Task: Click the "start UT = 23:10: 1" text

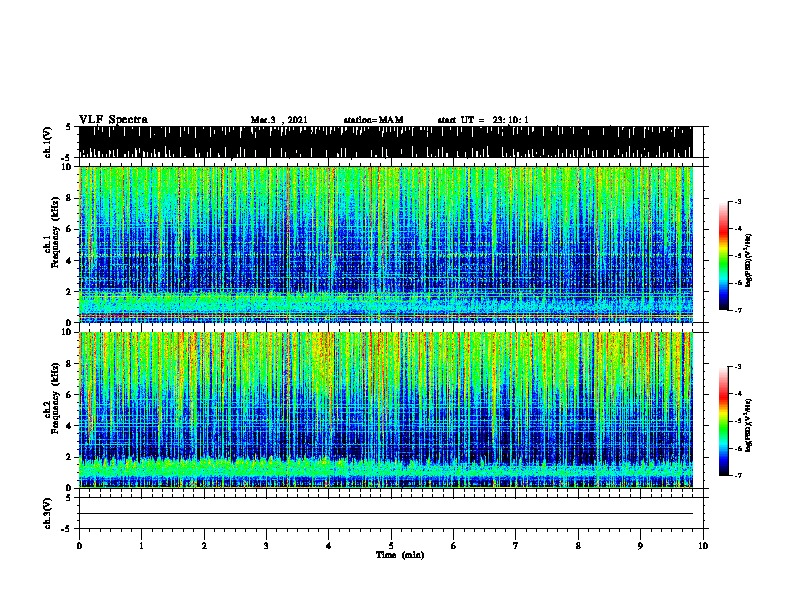Action: (x=483, y=120)
